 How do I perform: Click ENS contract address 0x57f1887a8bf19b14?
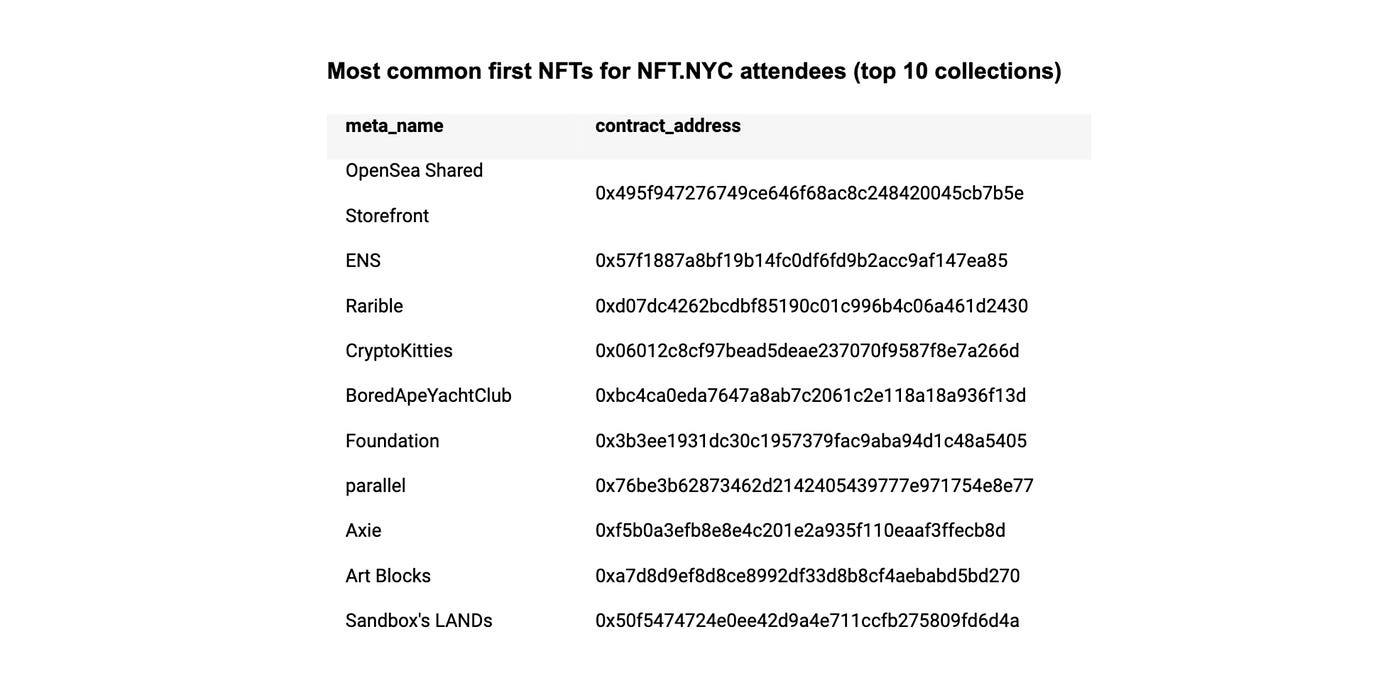coord(801,261)
